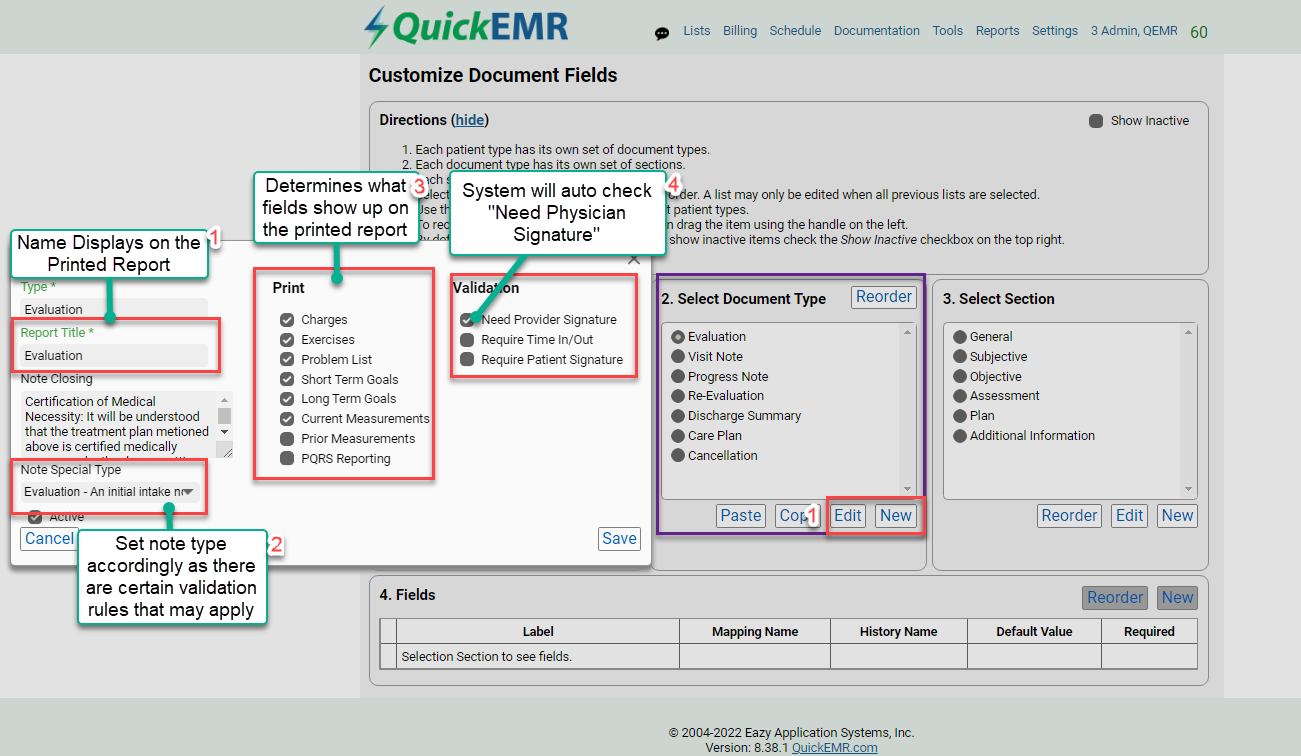Click Edit under Select Section list
Image resolution: width=1301 pixels, height=756 pixels.
[x=1130, y=516]
